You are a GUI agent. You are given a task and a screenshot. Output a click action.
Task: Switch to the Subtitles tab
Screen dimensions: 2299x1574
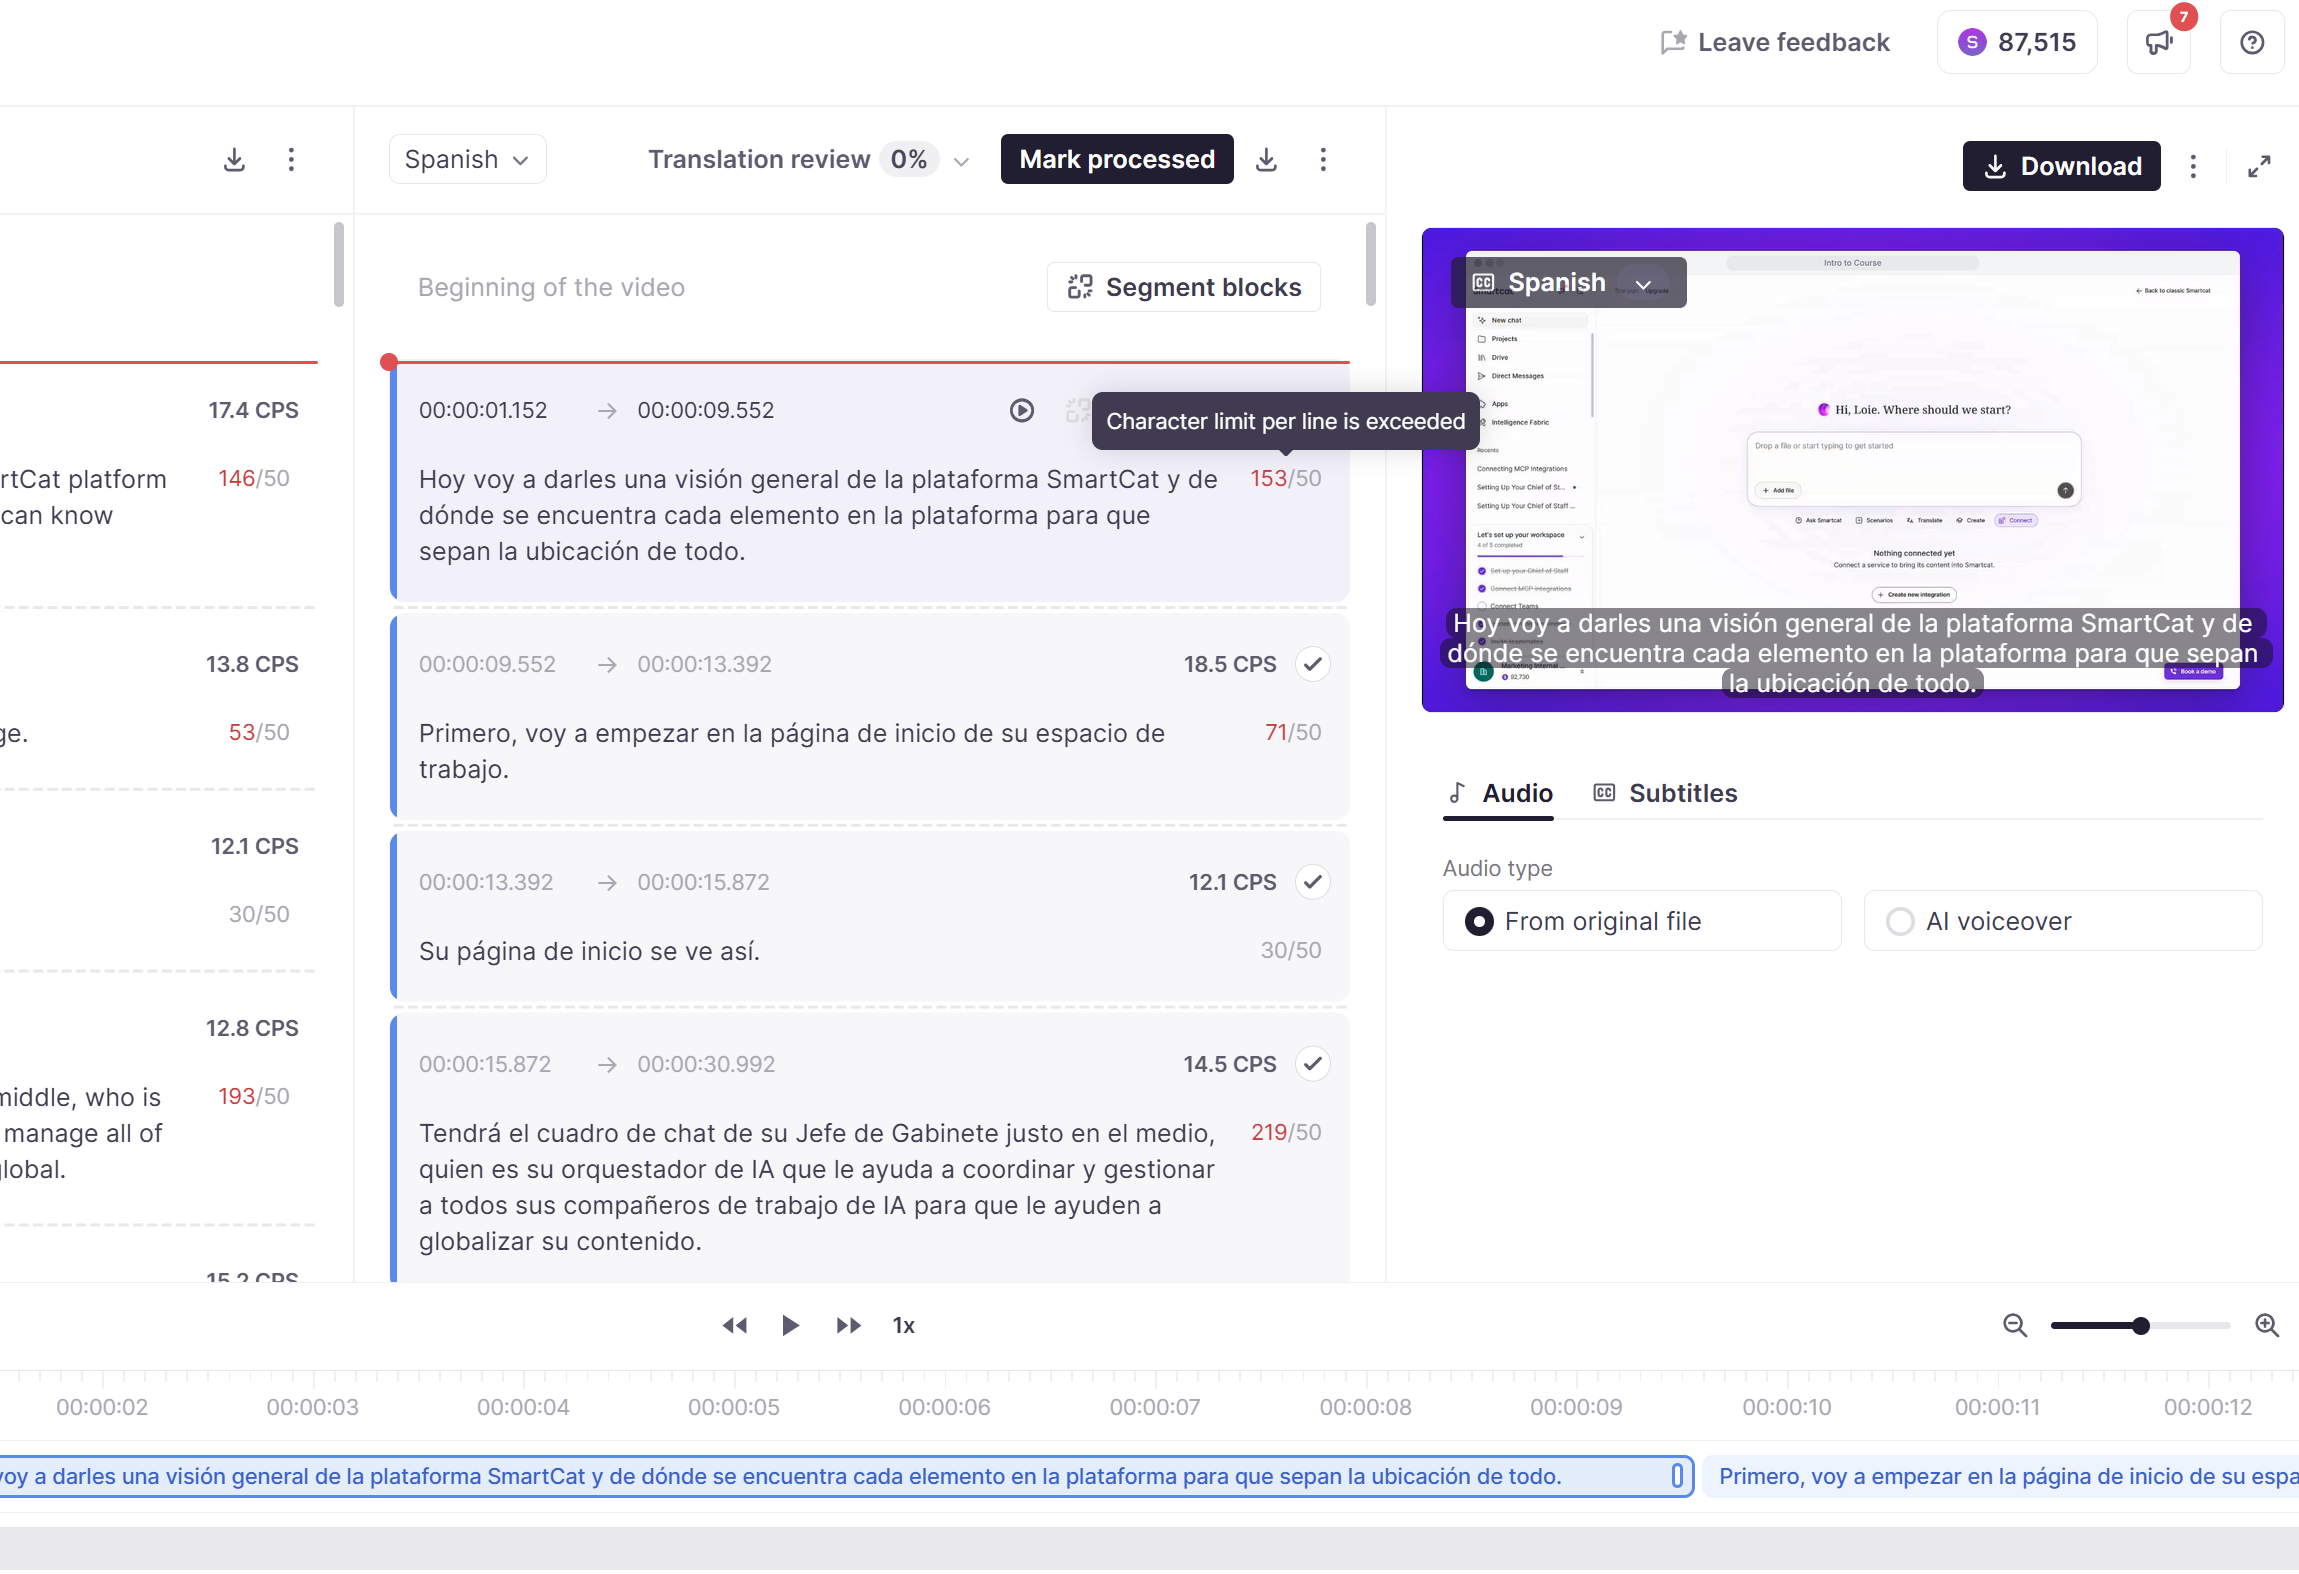[x=1665, y=793]
